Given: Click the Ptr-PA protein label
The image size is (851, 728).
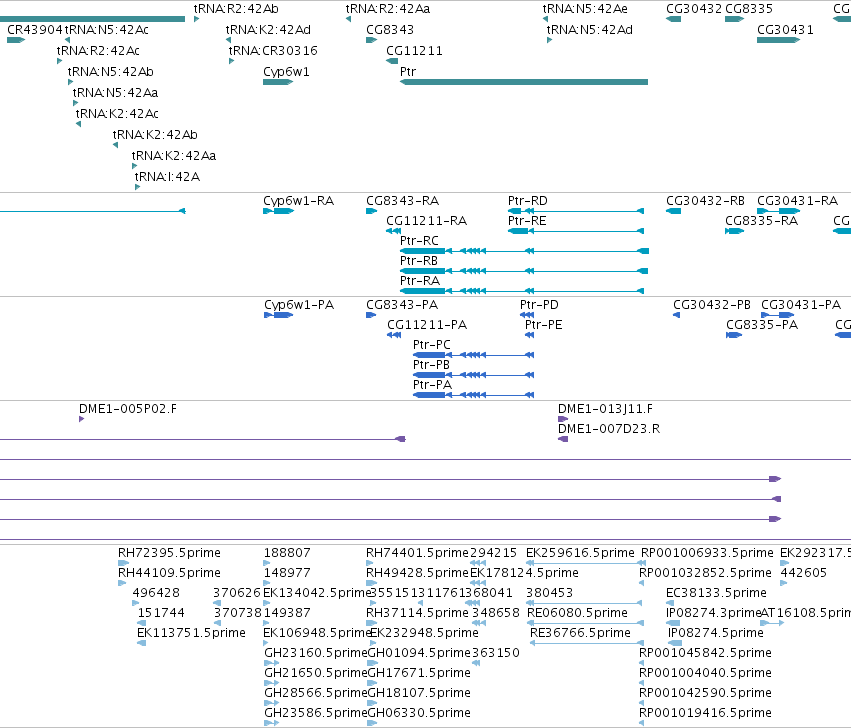Looking at the screenshot, I should click(x=432, y=385).
